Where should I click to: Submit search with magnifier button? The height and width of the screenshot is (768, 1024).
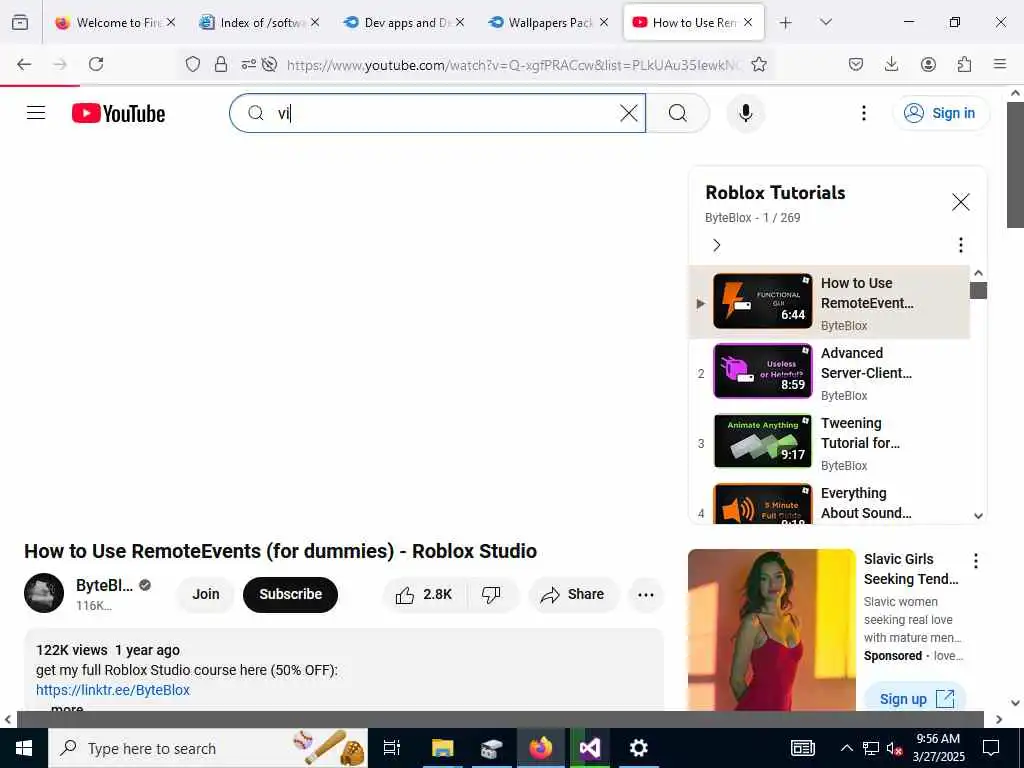point(678,113)
